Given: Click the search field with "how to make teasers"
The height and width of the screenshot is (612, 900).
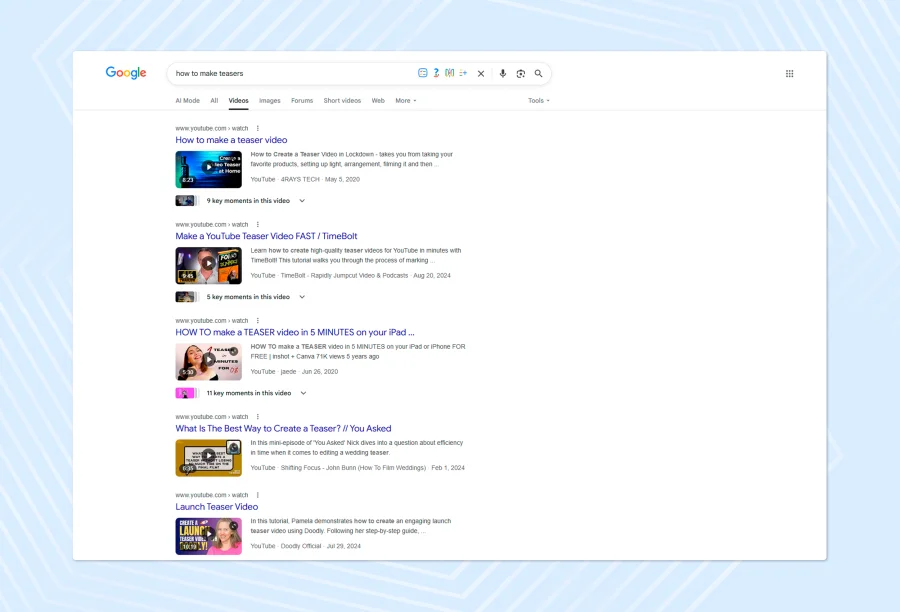Looking at the screenshot, I should click(290, 74).
